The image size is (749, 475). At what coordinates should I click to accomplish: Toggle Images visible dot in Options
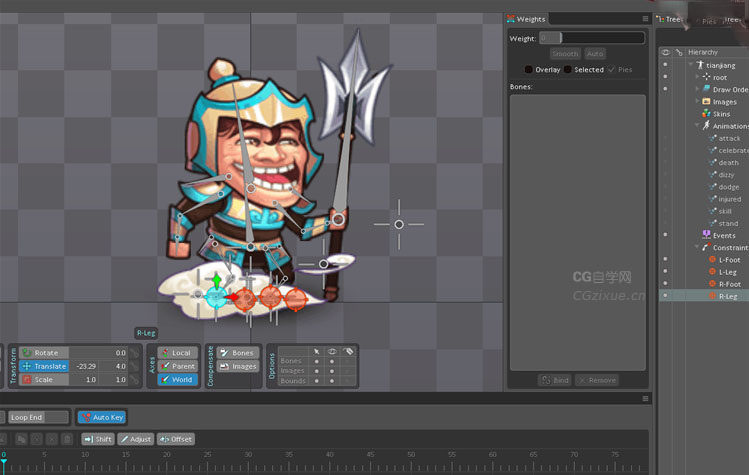point(332,371)
